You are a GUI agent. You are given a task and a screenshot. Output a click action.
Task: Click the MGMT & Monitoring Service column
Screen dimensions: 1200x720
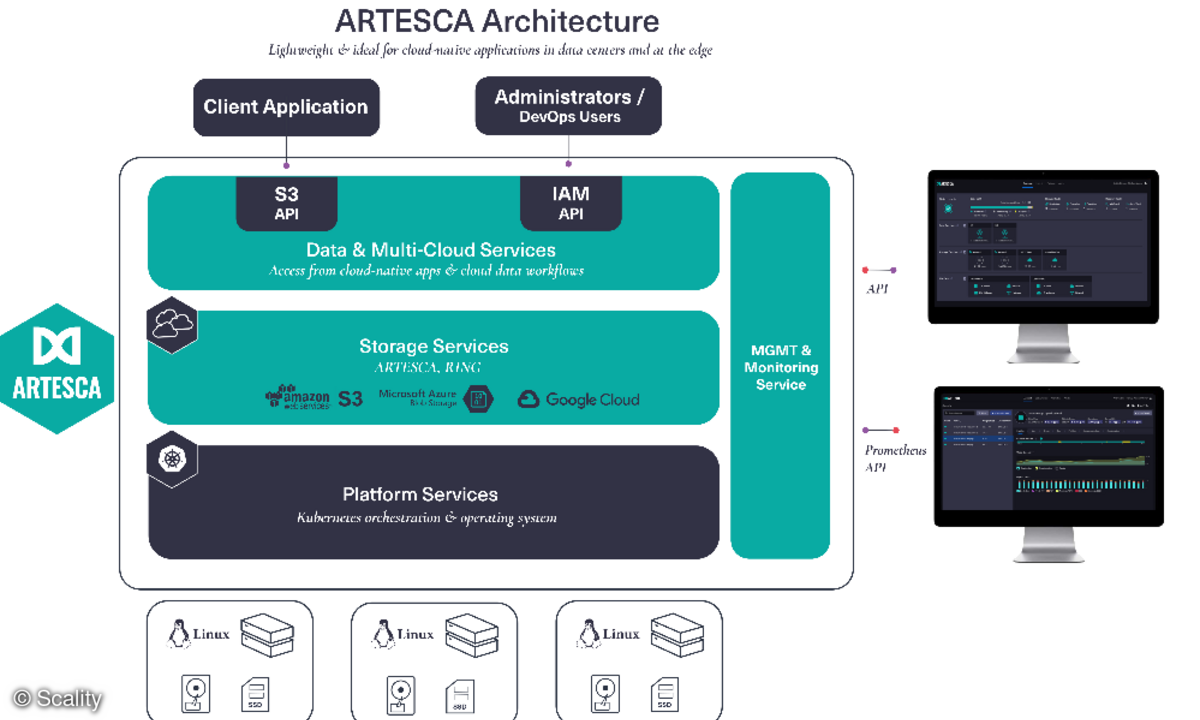pyautogui.click(x=781, y=366)
